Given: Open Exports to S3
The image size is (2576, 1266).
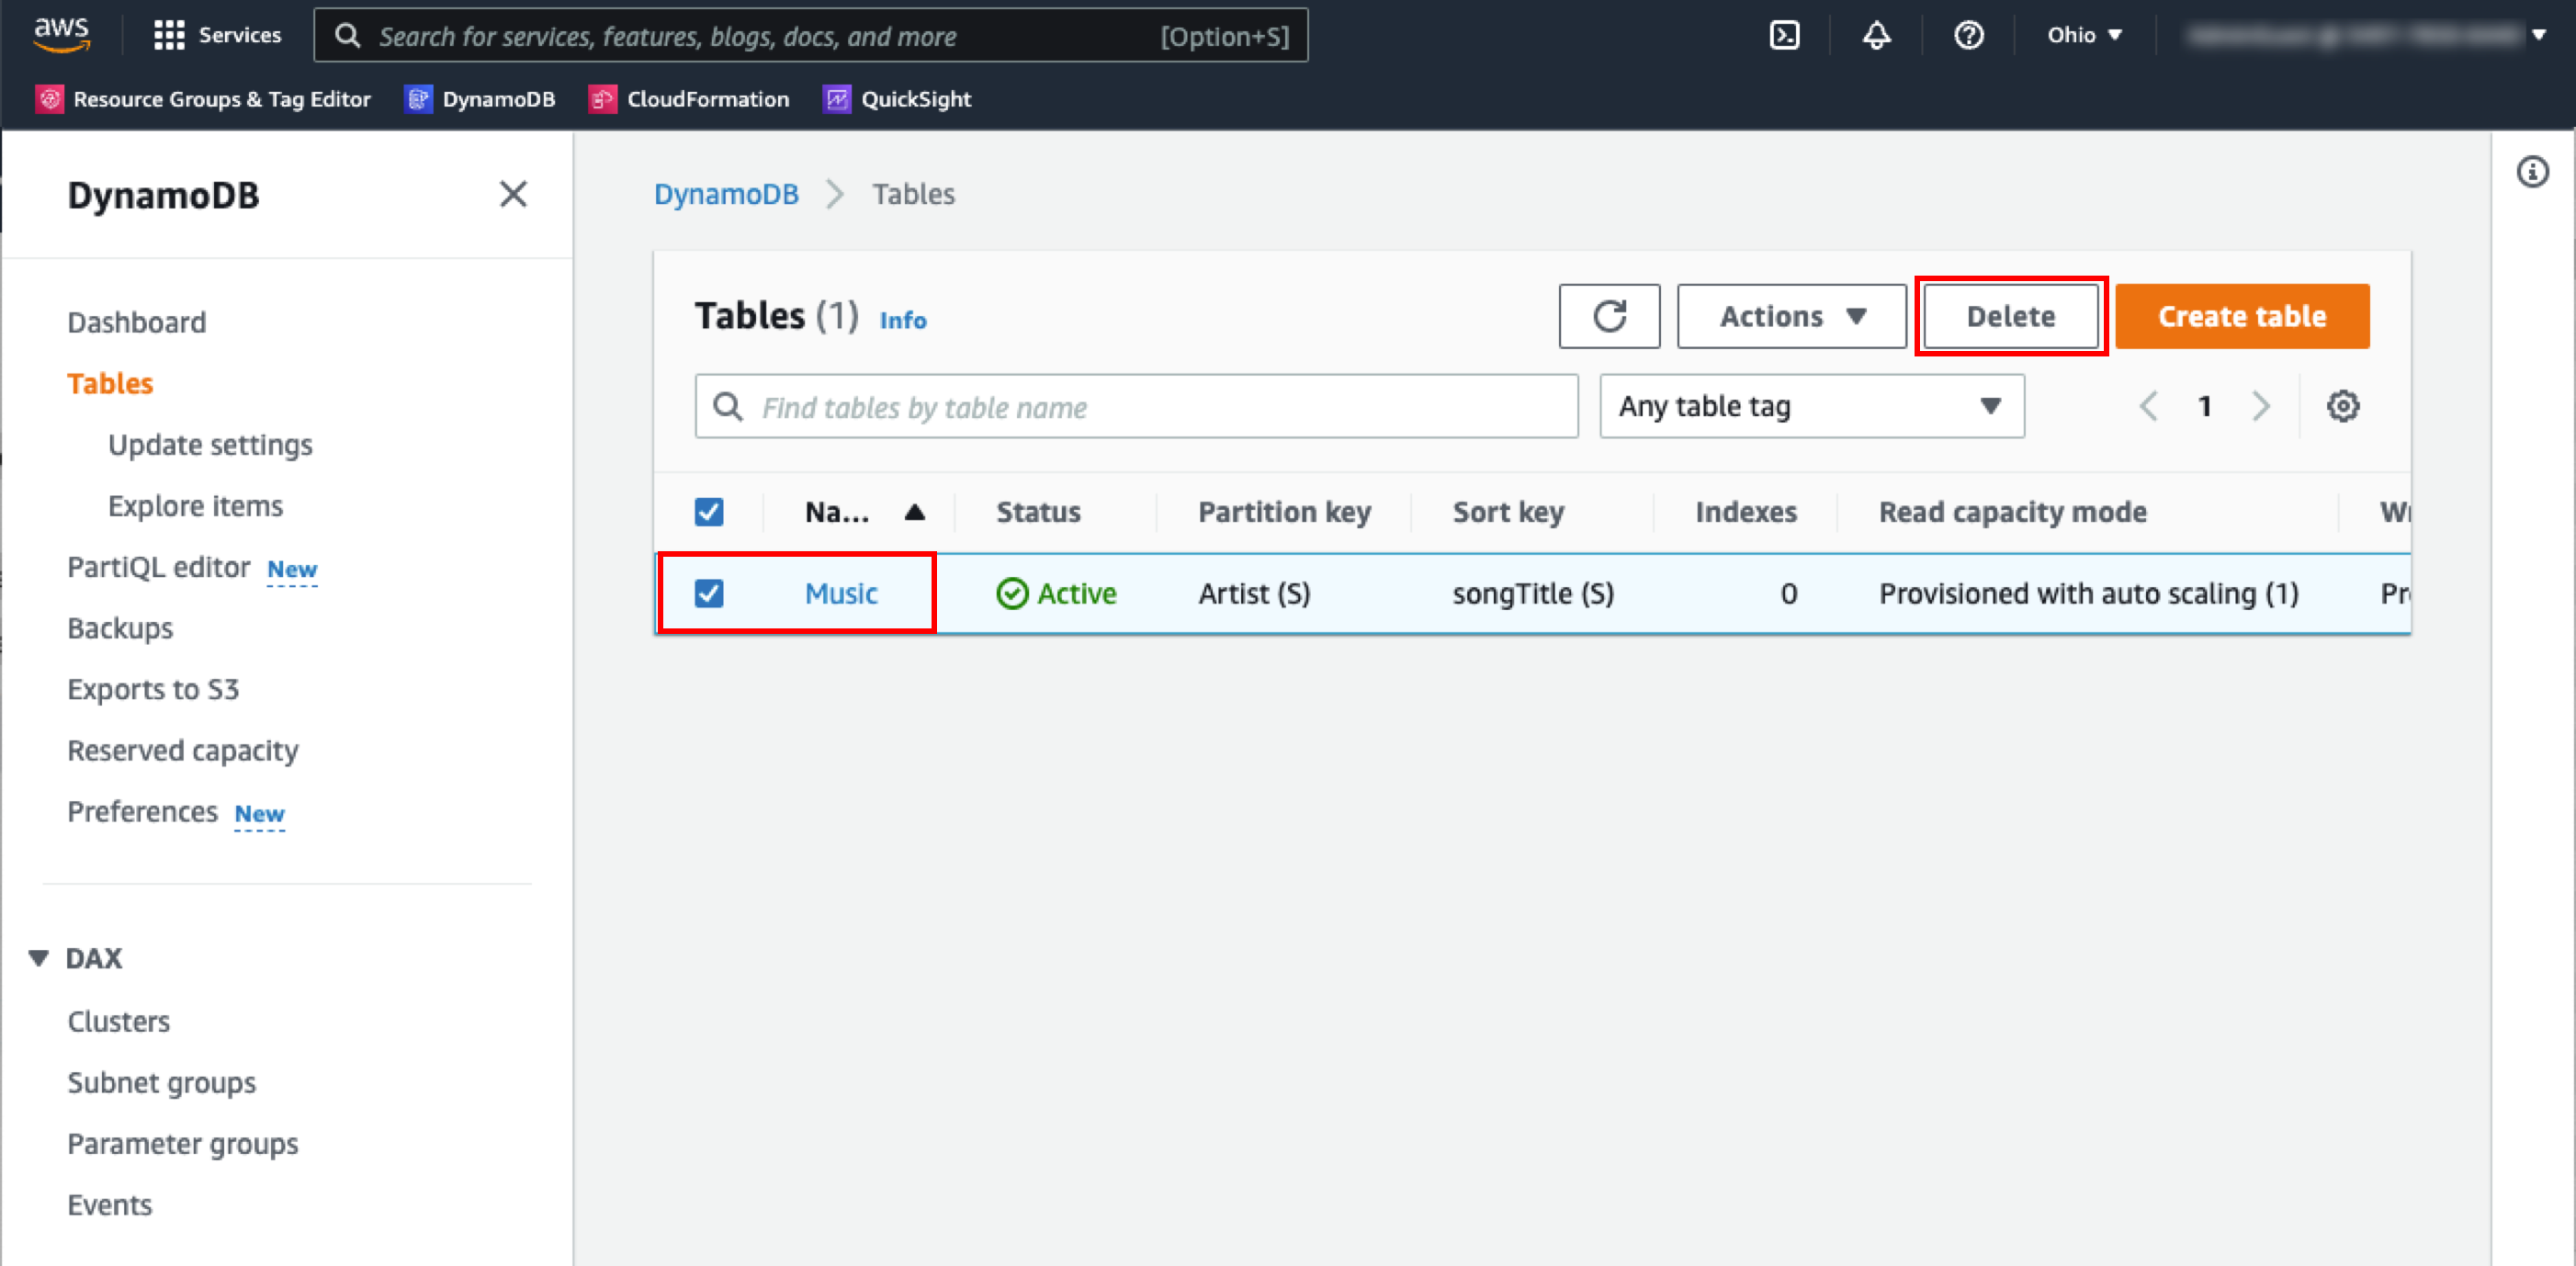Looking at the screenshot, I should (x=153, y=689).
